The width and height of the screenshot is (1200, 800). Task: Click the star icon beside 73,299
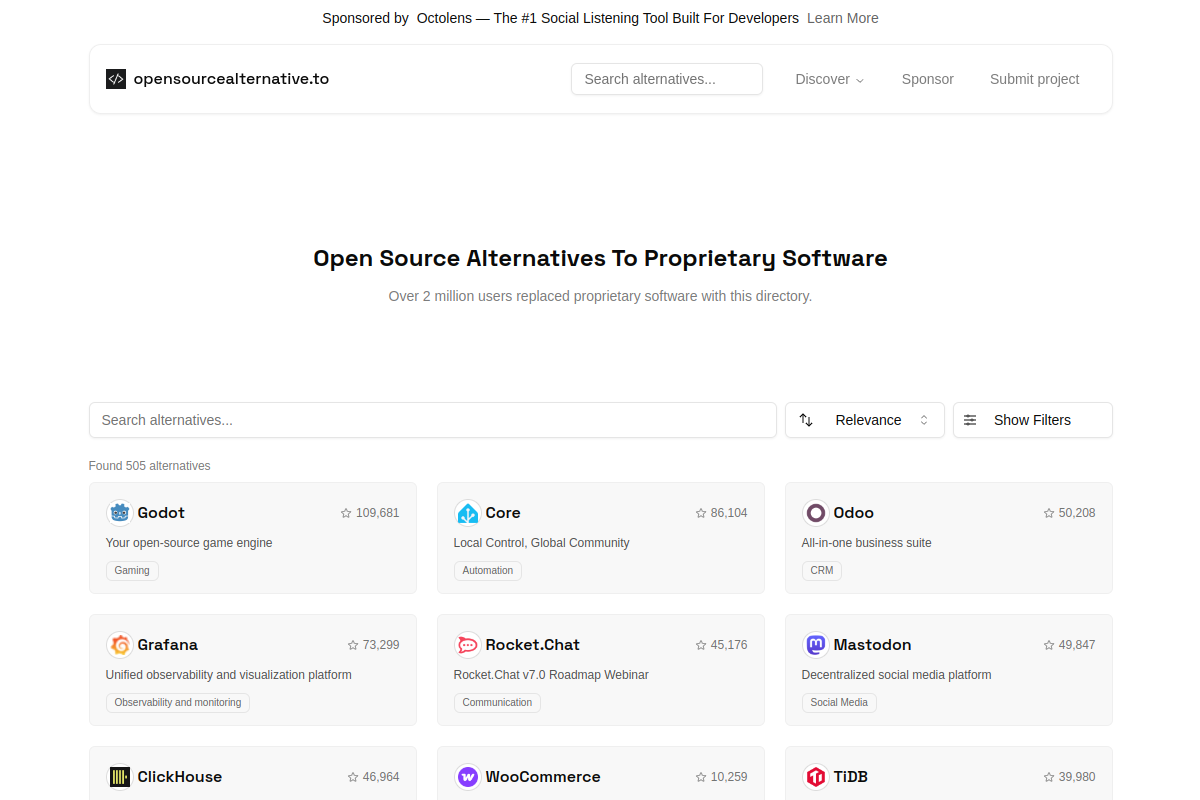click(x=353, y=645)
